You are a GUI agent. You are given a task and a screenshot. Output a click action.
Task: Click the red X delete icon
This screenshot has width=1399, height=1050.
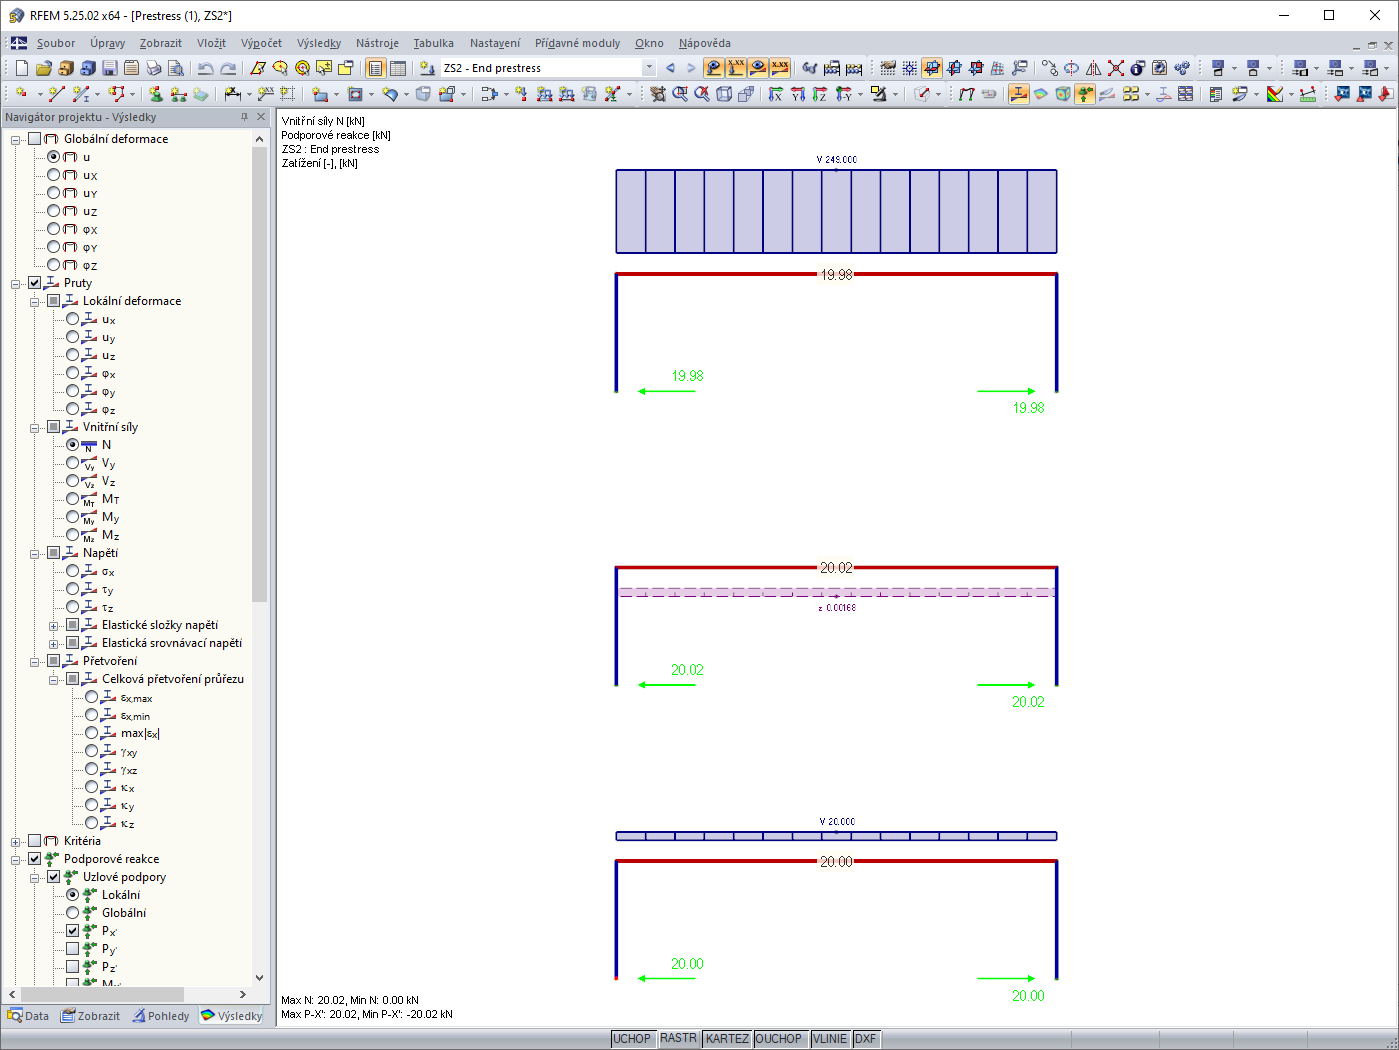coord(1116,68)
